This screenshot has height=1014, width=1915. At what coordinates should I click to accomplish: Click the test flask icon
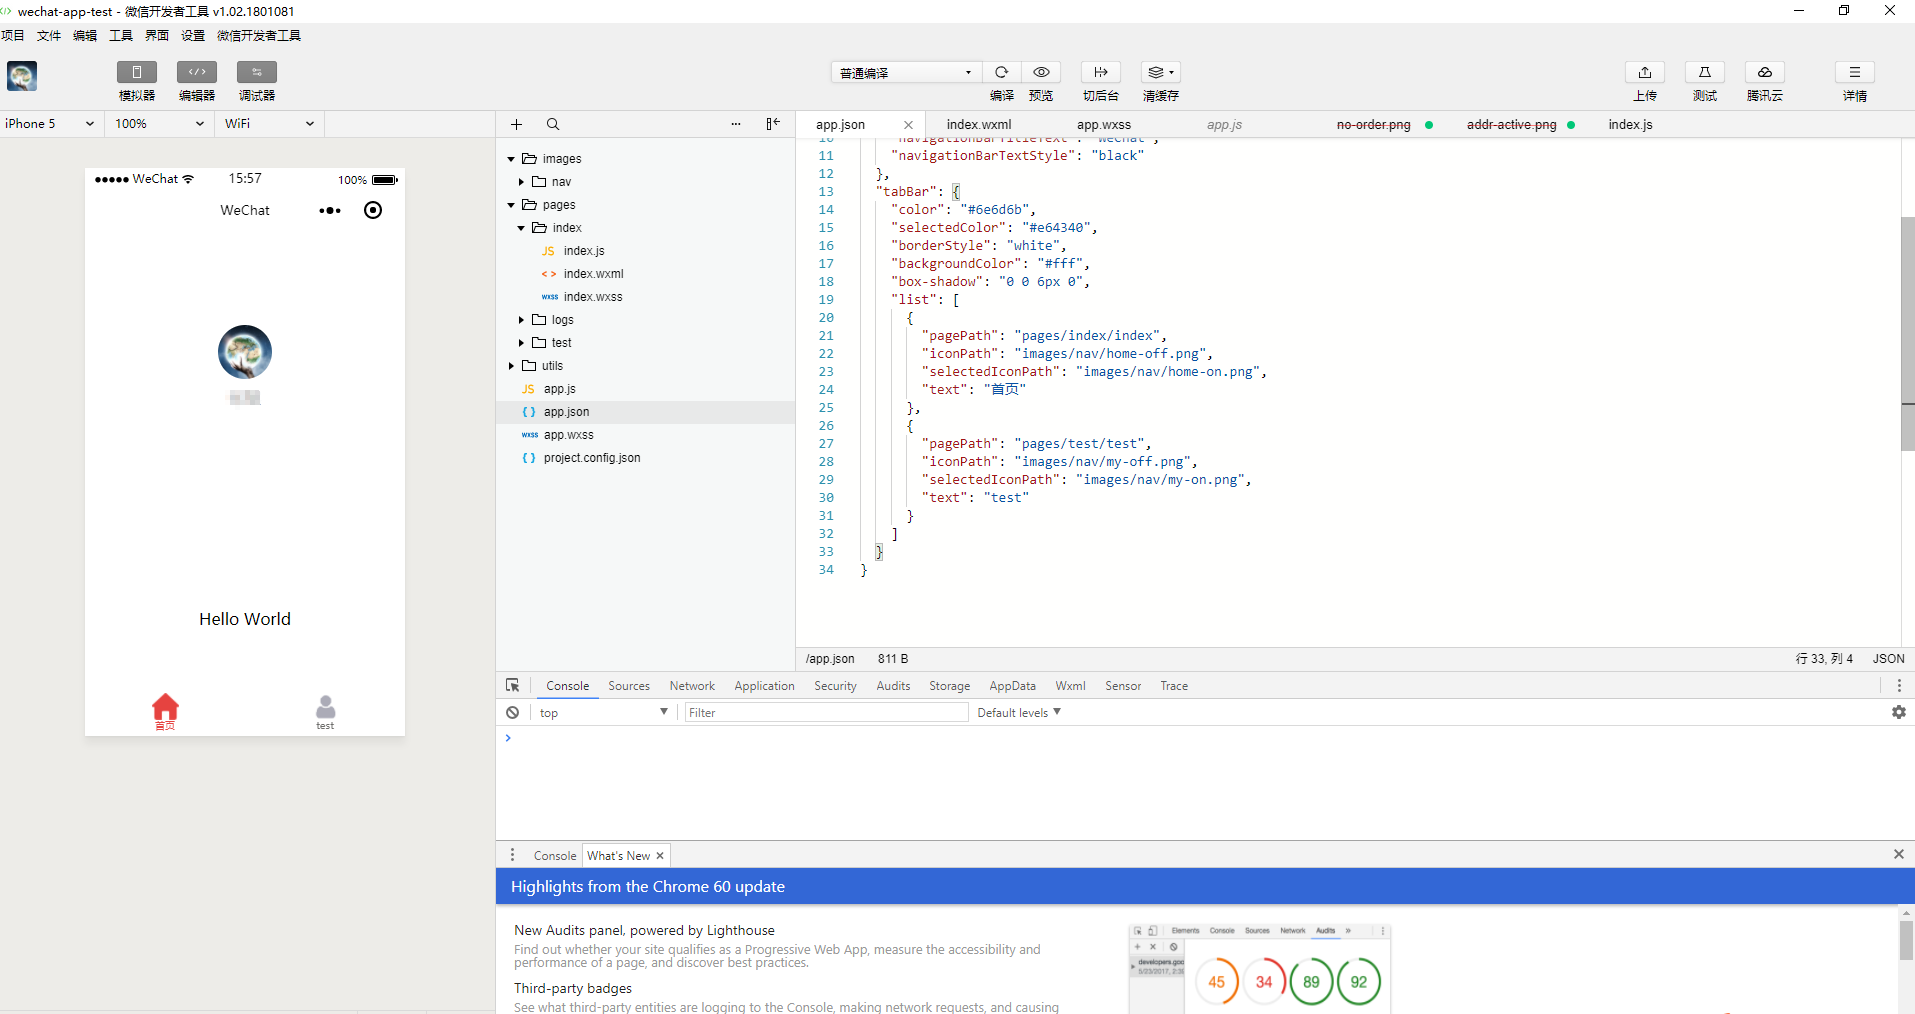pos(1705,72)
